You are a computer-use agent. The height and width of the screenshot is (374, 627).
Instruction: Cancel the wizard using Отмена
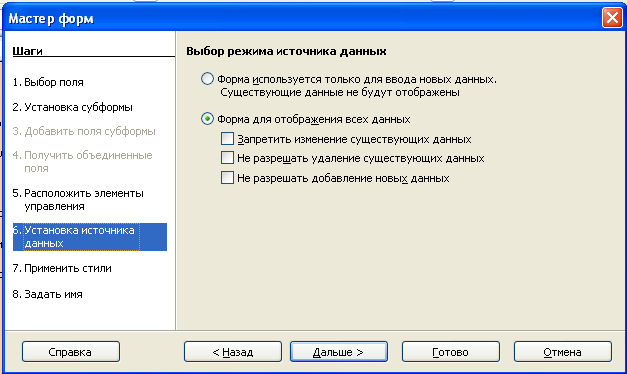(563, 352)
